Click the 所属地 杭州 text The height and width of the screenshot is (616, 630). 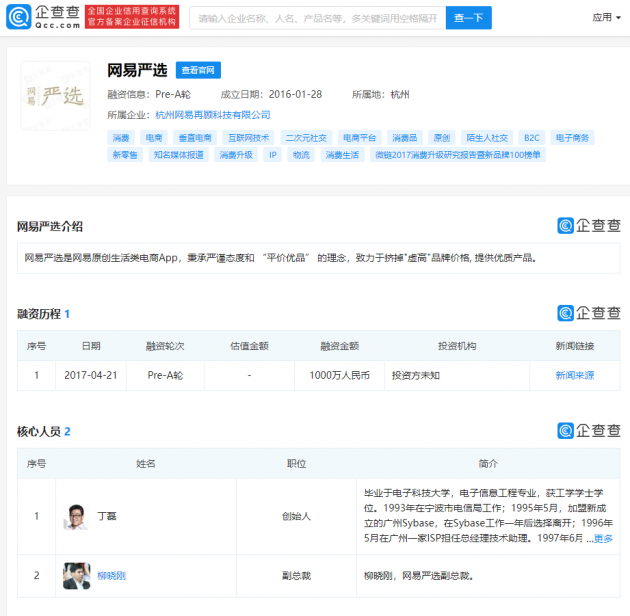point(381,94)
